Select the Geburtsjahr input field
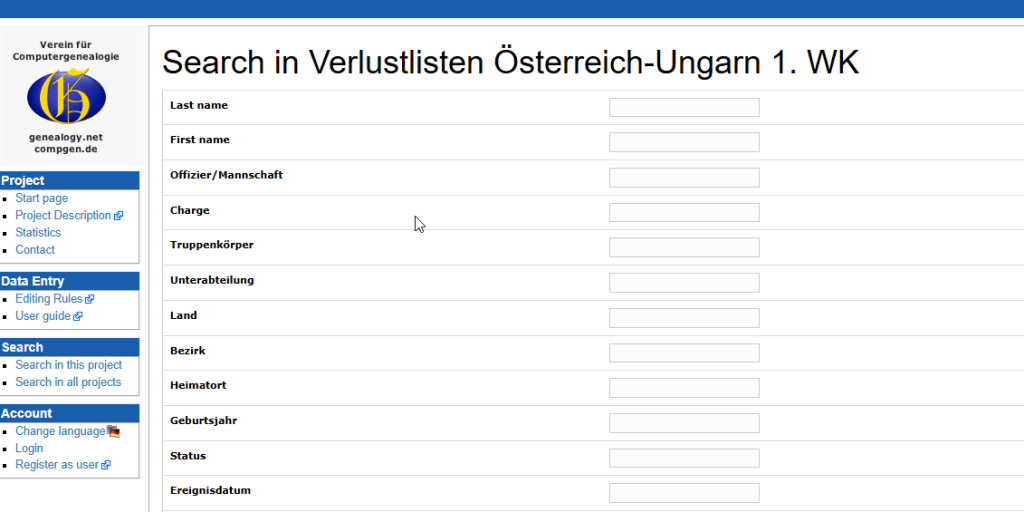 click(684, 423)
